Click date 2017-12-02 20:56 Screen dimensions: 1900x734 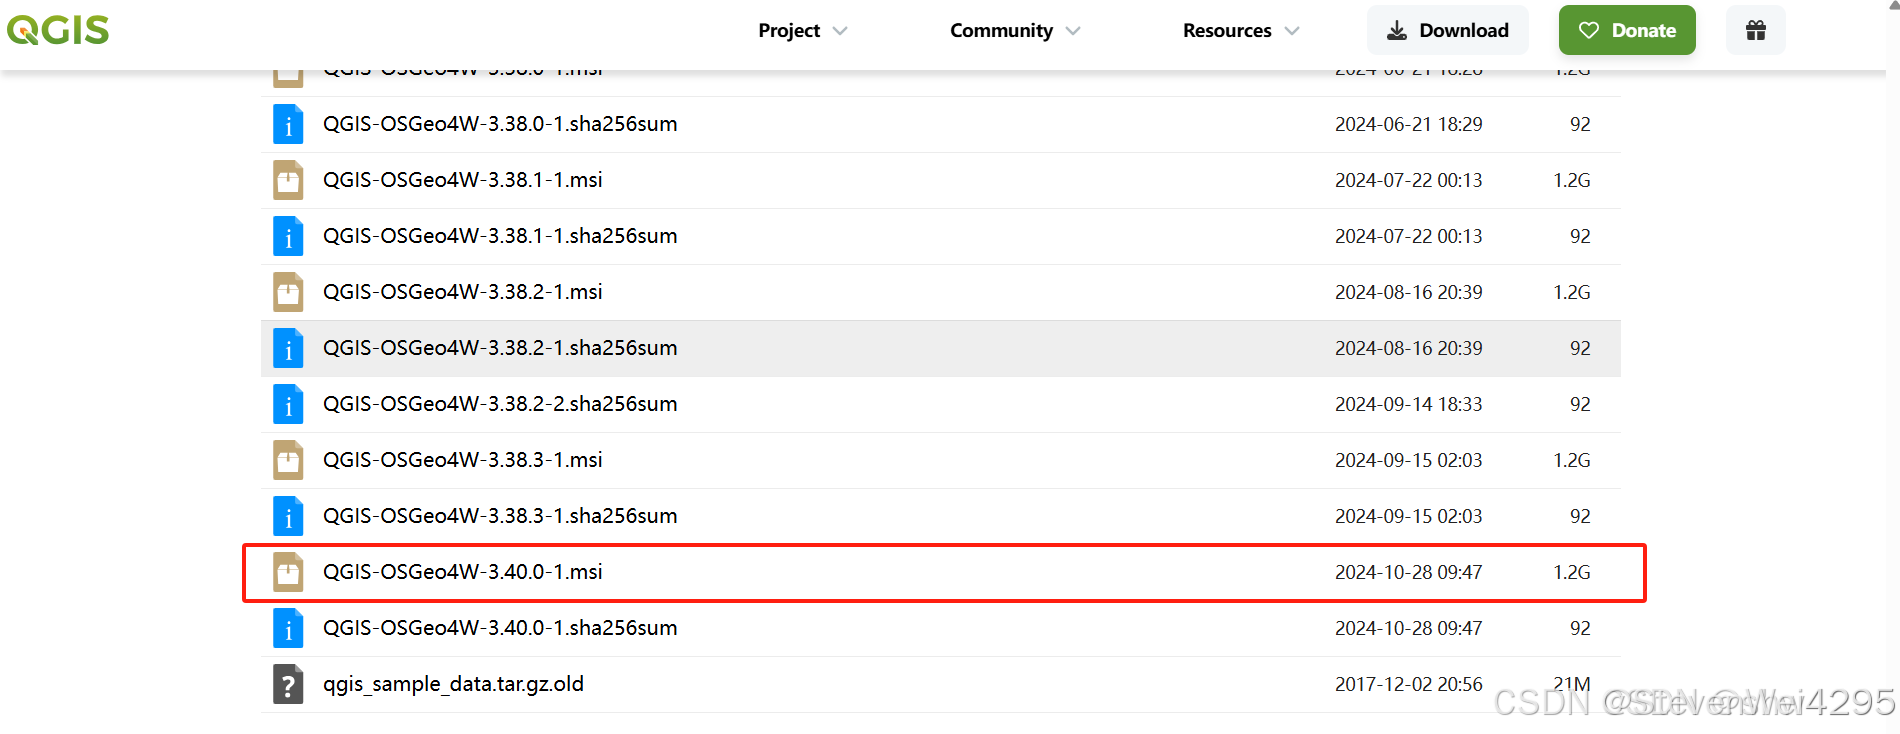[1408, 684]
